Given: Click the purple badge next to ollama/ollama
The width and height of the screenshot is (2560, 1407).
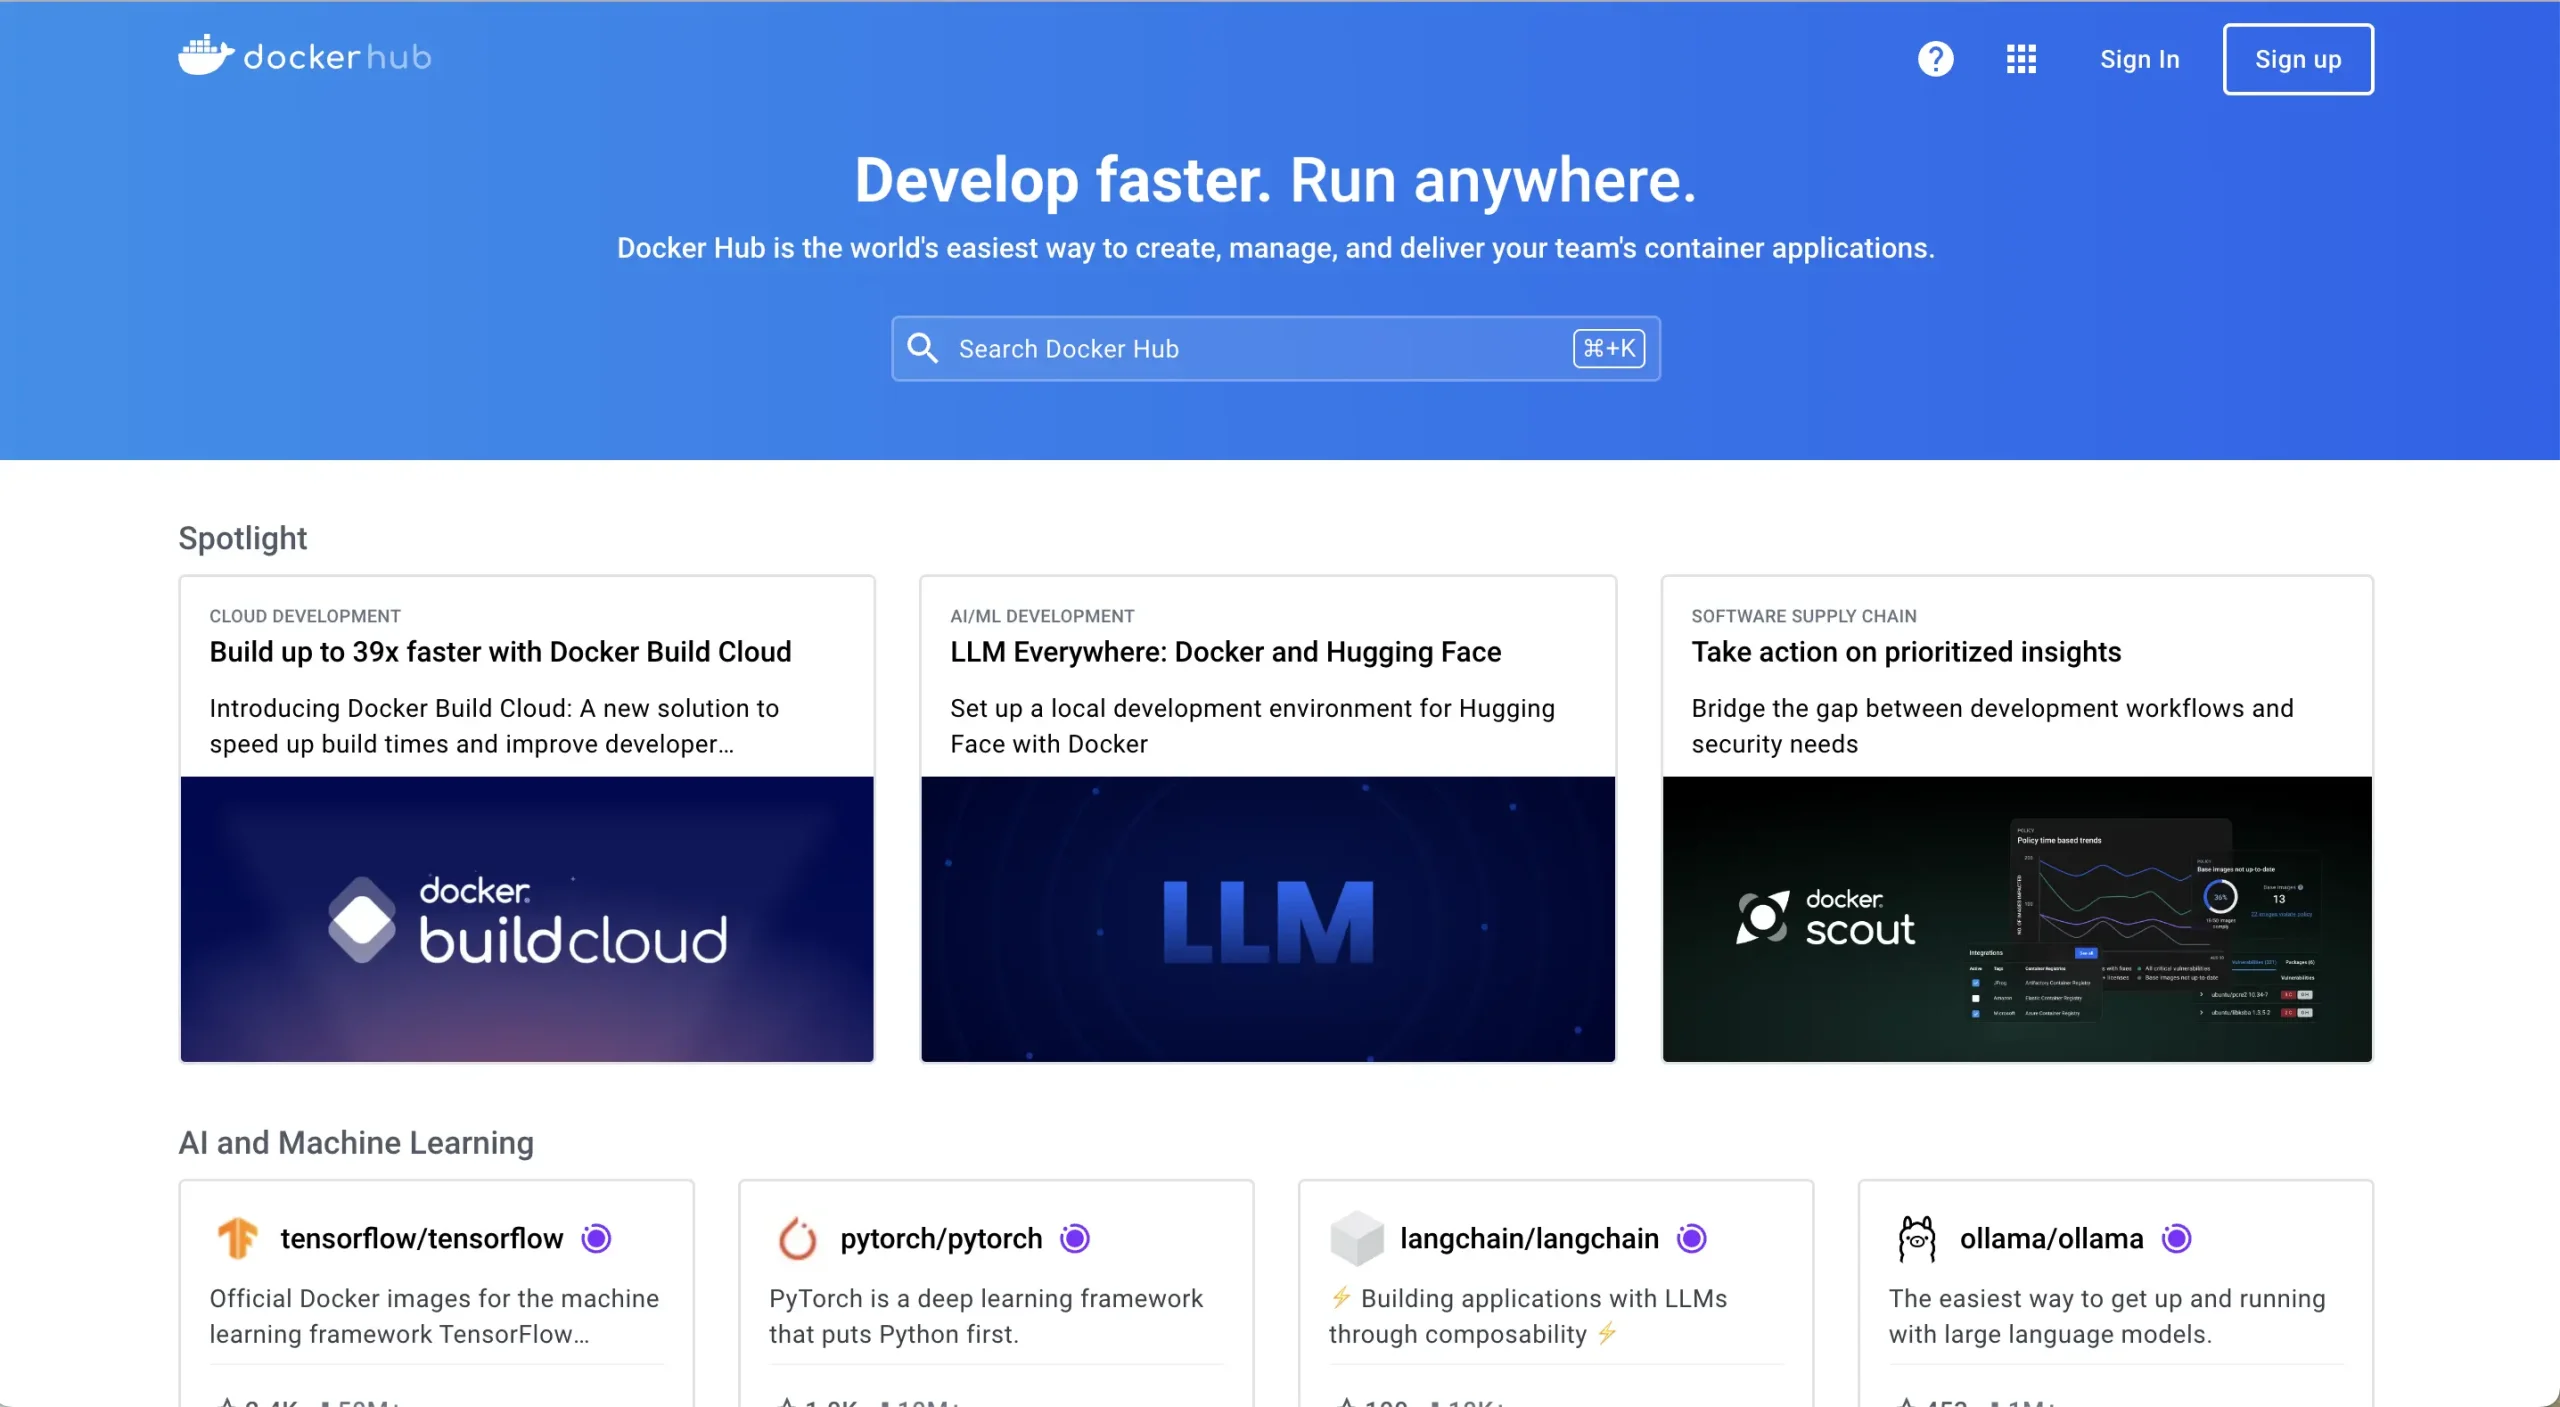Looking at the screenshot, I should click(2176, 1238).
